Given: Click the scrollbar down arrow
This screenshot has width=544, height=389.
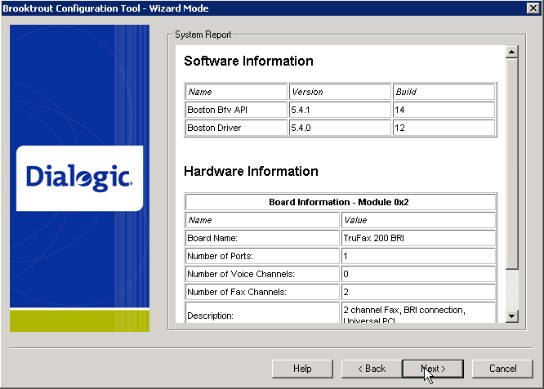Looking at the screenshot, I should click(x=512, y=316).
